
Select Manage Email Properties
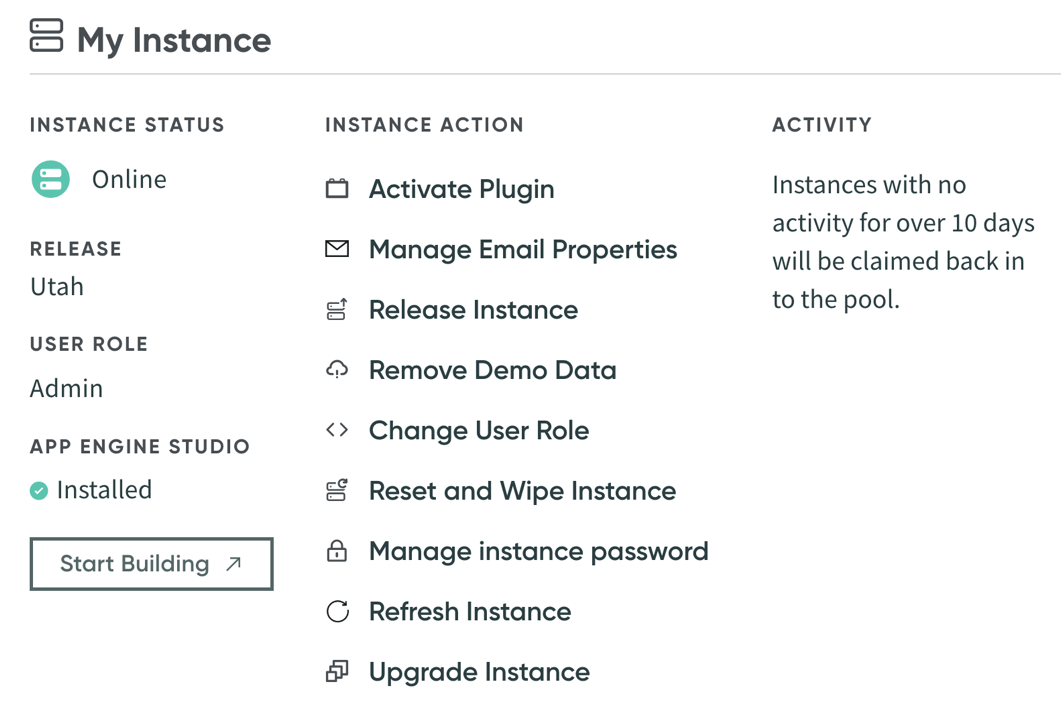[523, 249]
